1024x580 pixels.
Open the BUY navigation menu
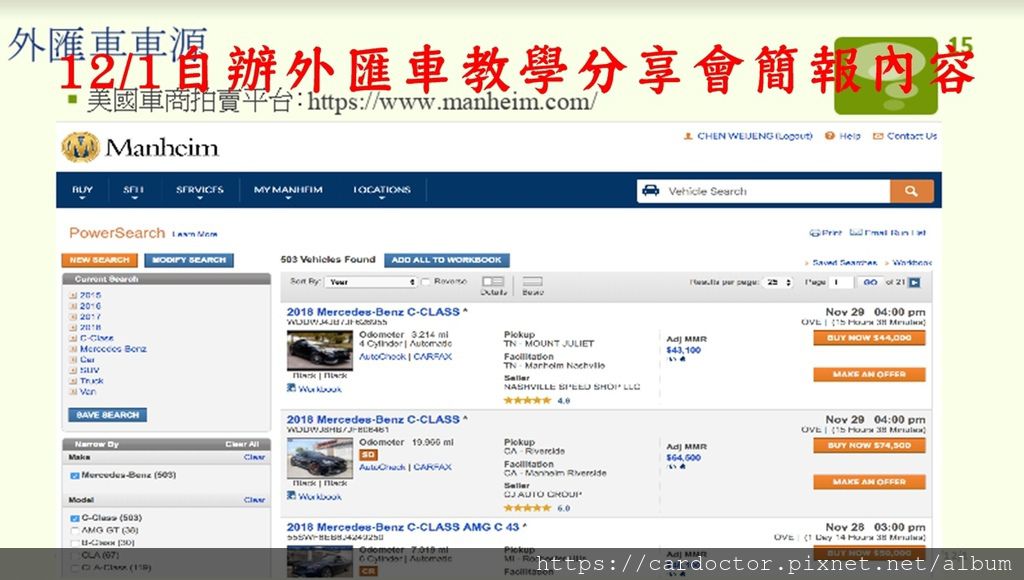[82, 190]
